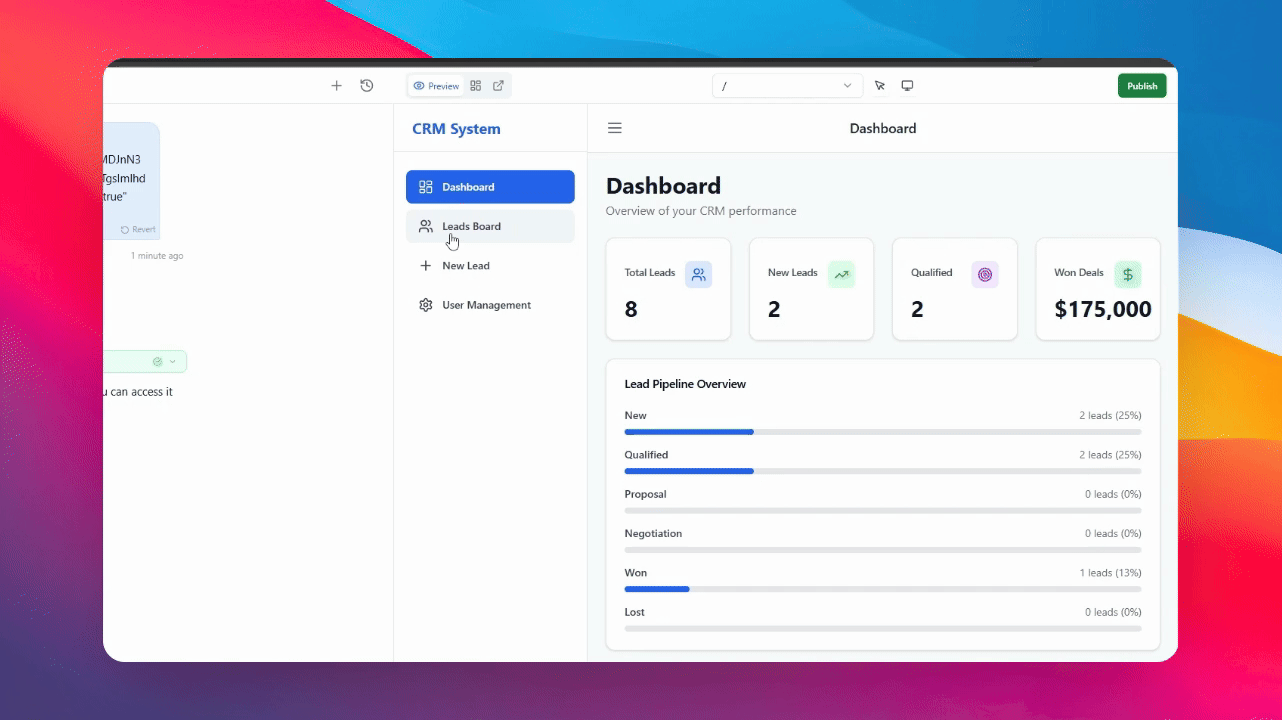
Task: Click the "New Leads" card label
Action: point(793,273)
